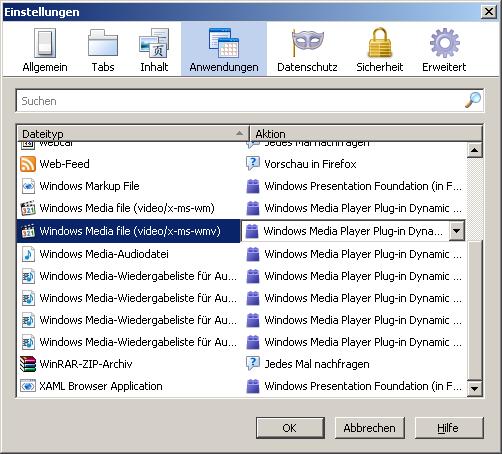Viewport: 502px width, 454px height.
Task: Select the 'Windows Media file (video/x-ms-wmv)' entry
Action: (128, 231)
